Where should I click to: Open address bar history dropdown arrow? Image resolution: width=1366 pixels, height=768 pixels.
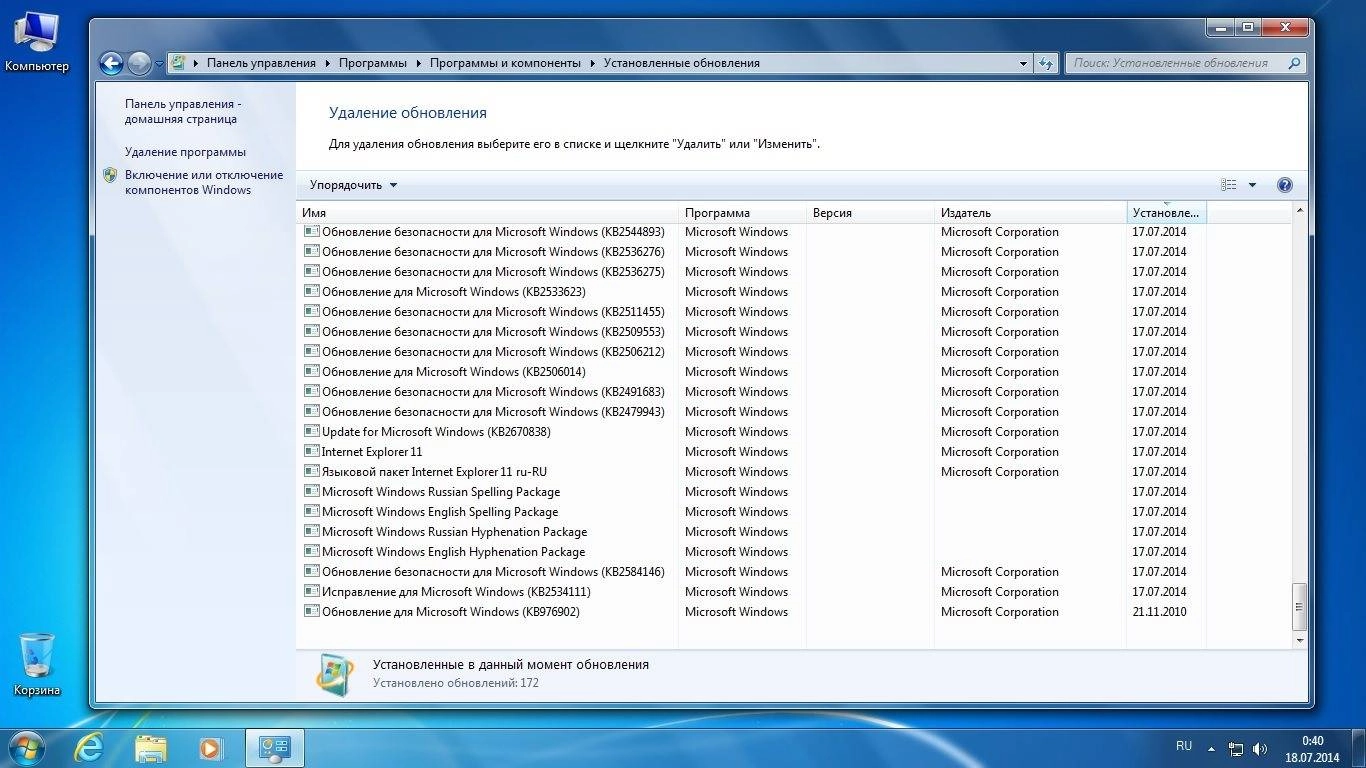pyautogui.click(x=1023, y=63)
